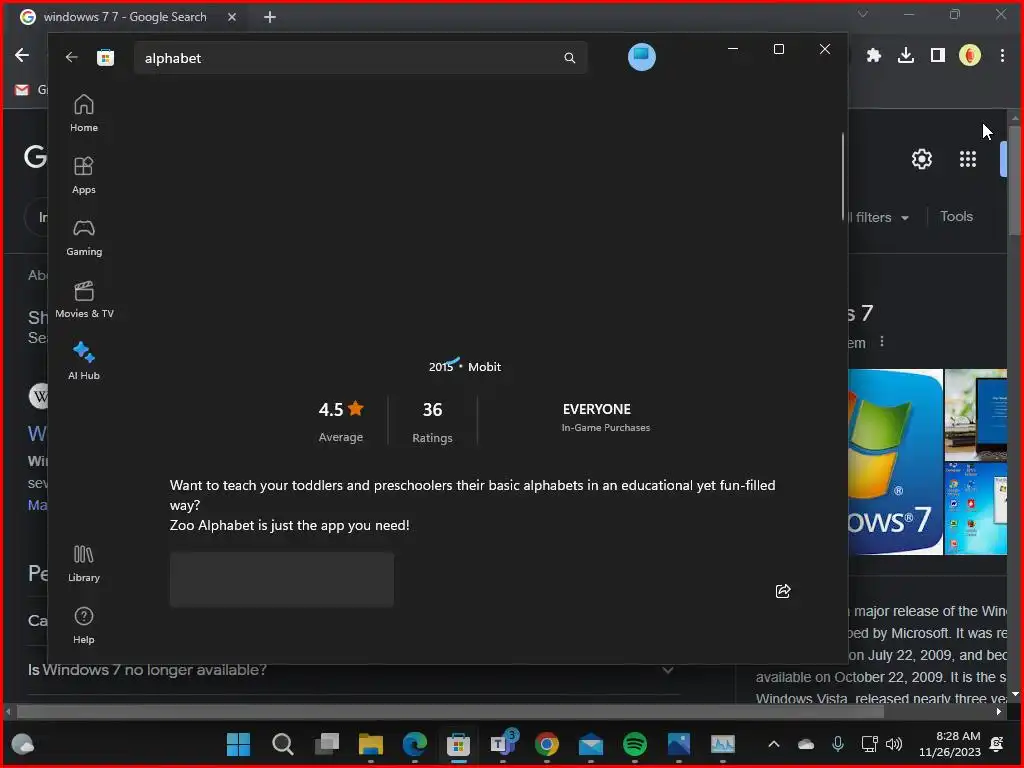Open clock showing 8:28 AM
The image size is (1024, 768).
[x=950, y=744]
